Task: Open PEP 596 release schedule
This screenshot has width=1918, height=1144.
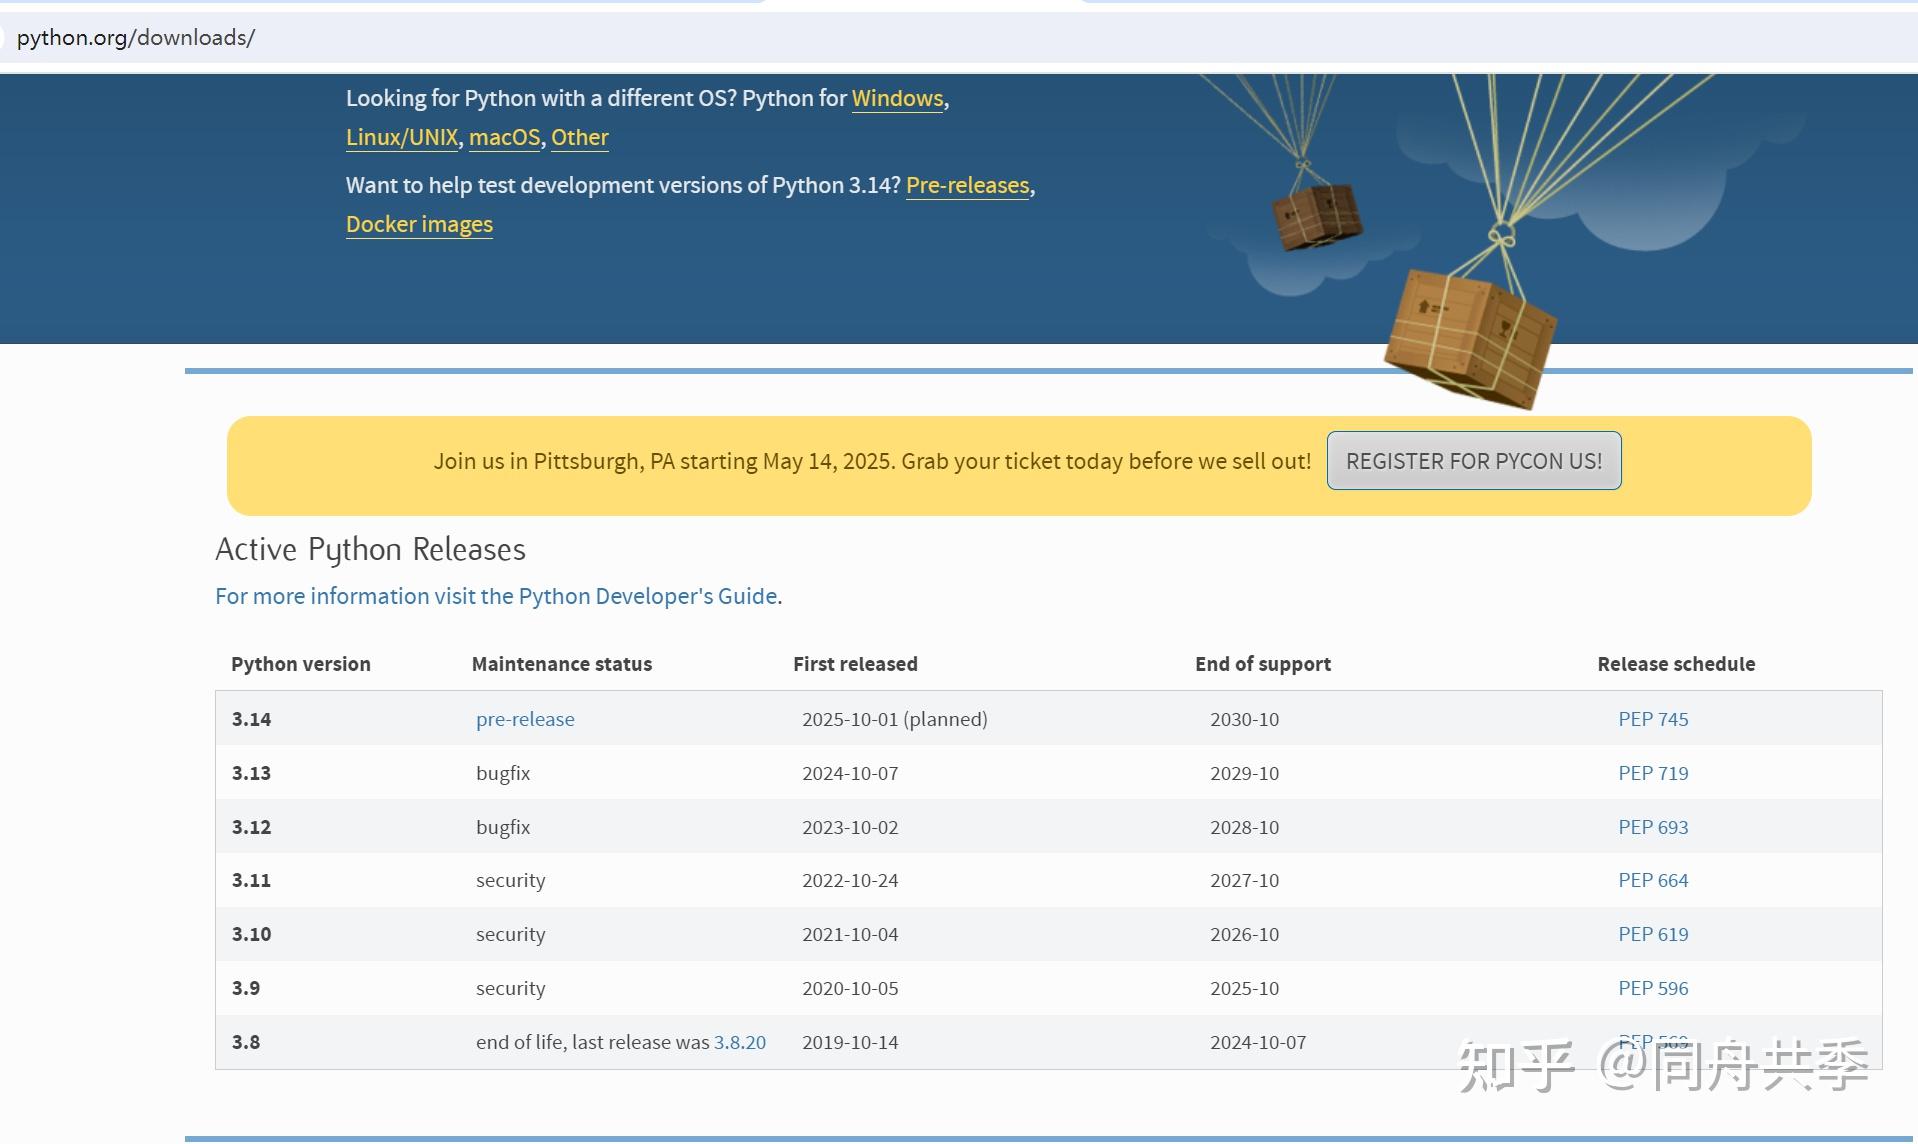Action: [1653, 988]
